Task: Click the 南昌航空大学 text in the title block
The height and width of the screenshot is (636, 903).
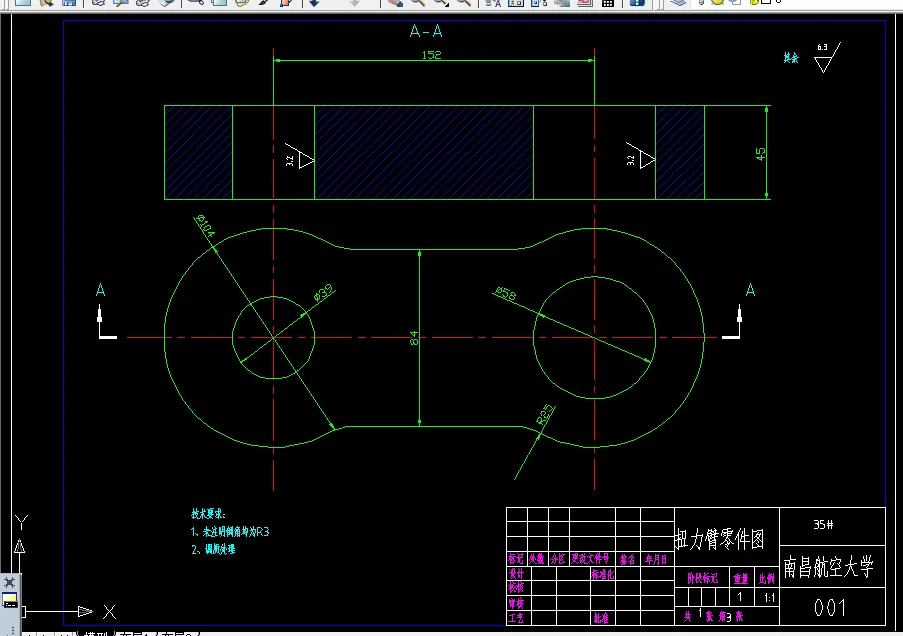Action: pyautogui.click(x=828, y=567)
